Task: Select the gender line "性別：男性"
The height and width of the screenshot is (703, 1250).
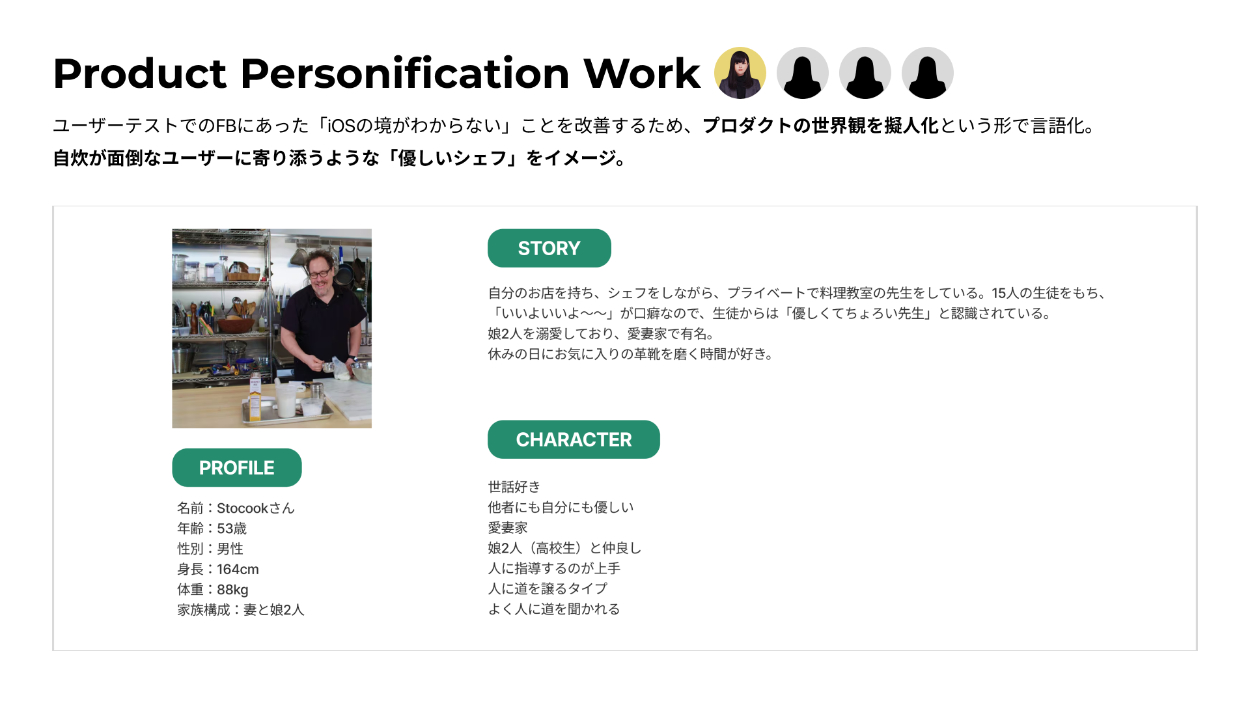Action: point(210,548)
